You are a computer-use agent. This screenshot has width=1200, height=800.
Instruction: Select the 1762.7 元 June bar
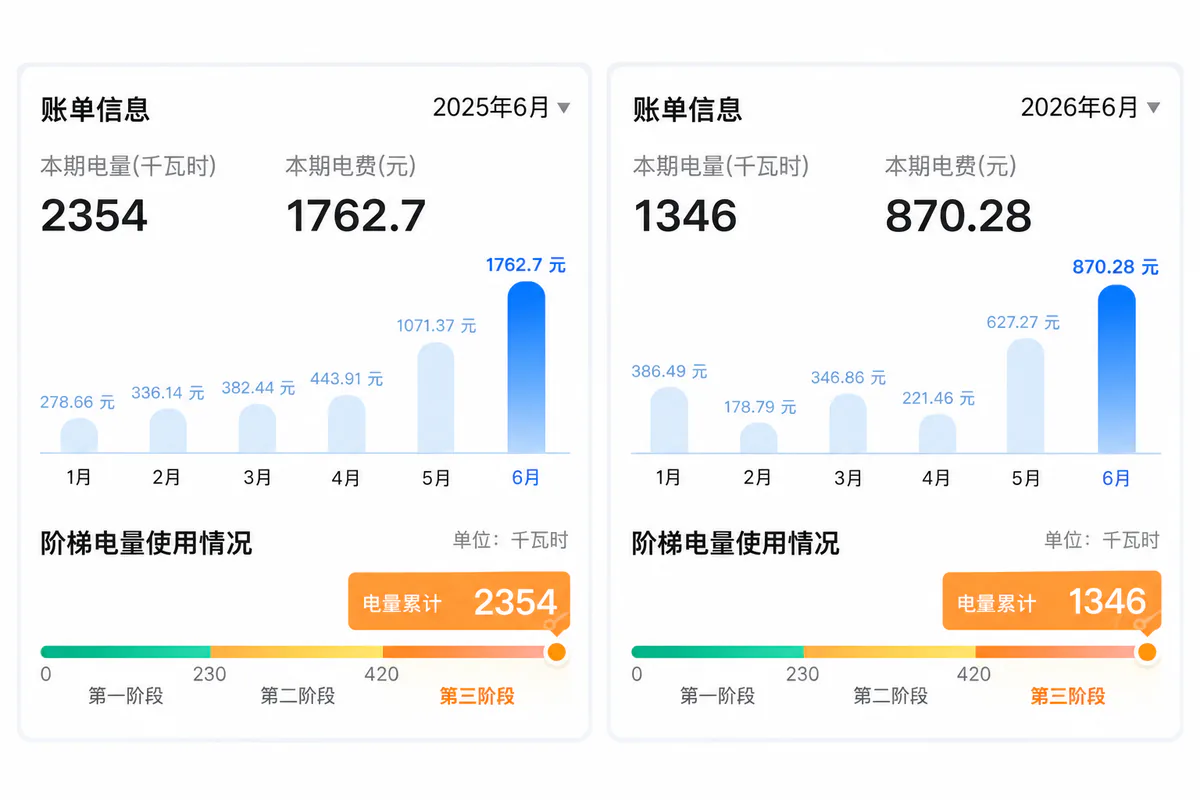point(526,367)
